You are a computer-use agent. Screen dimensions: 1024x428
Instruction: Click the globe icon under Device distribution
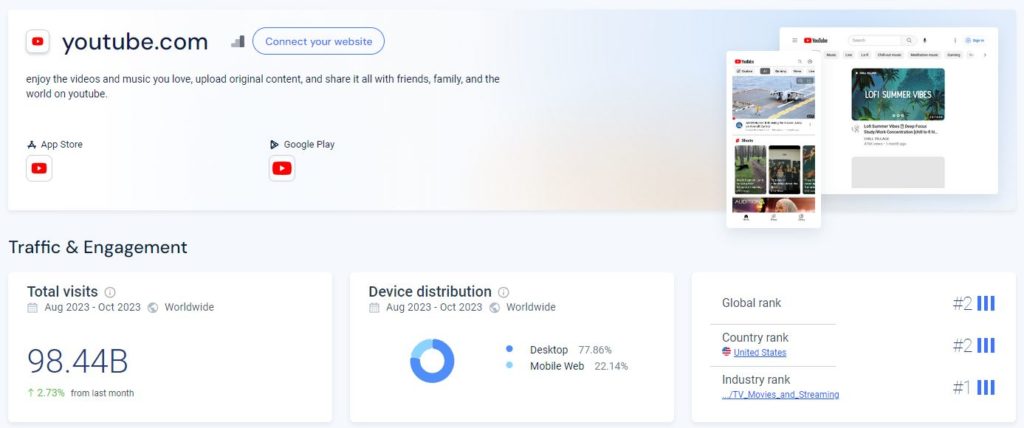click(494, 307)
